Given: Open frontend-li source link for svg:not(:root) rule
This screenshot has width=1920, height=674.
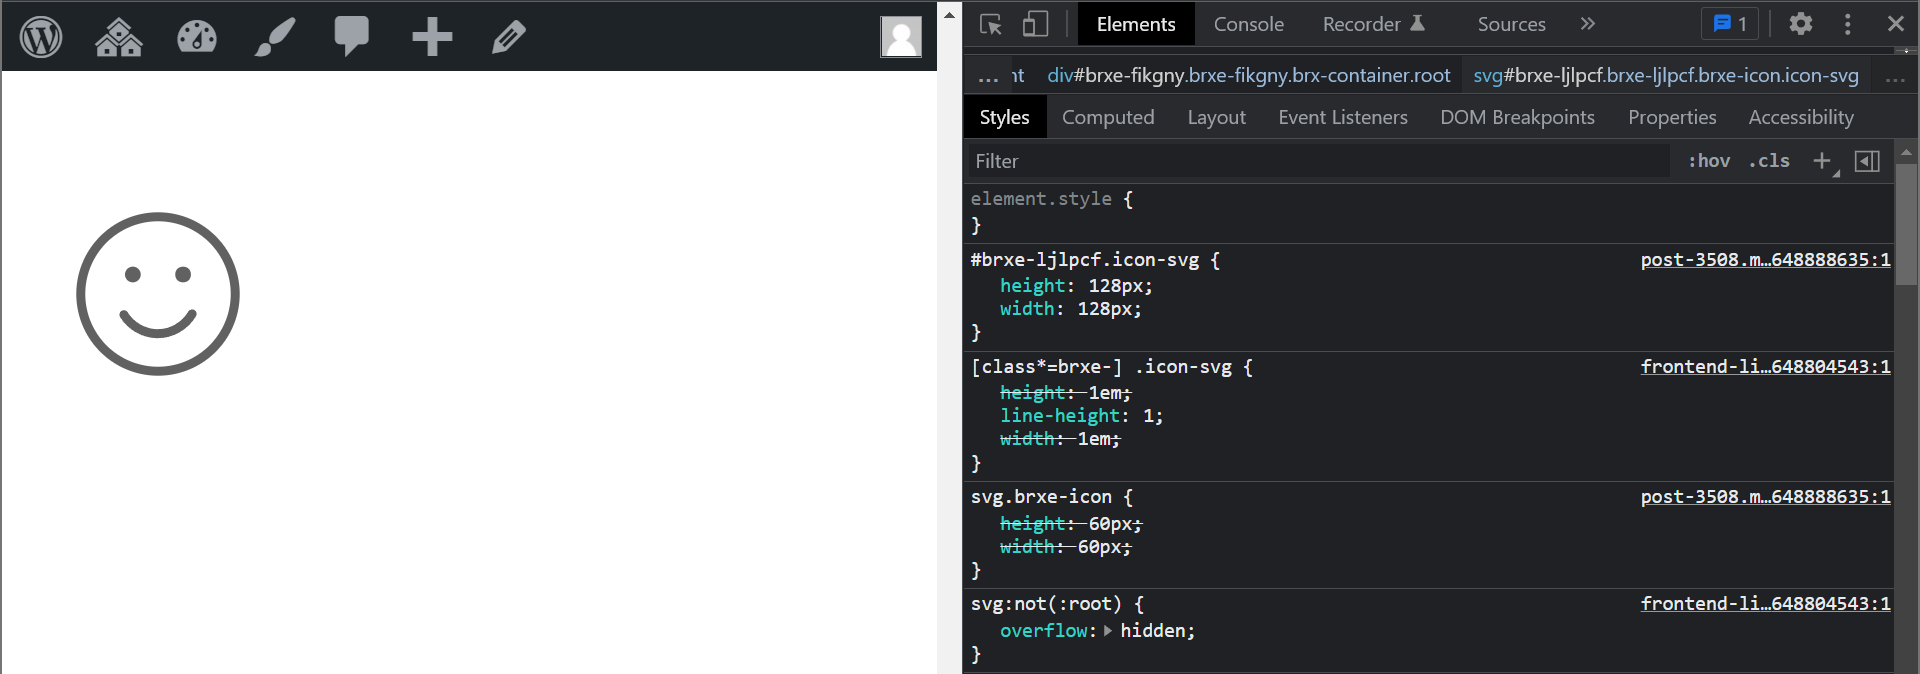Looking at the screenshot, I should click(x=1765, y=604).
